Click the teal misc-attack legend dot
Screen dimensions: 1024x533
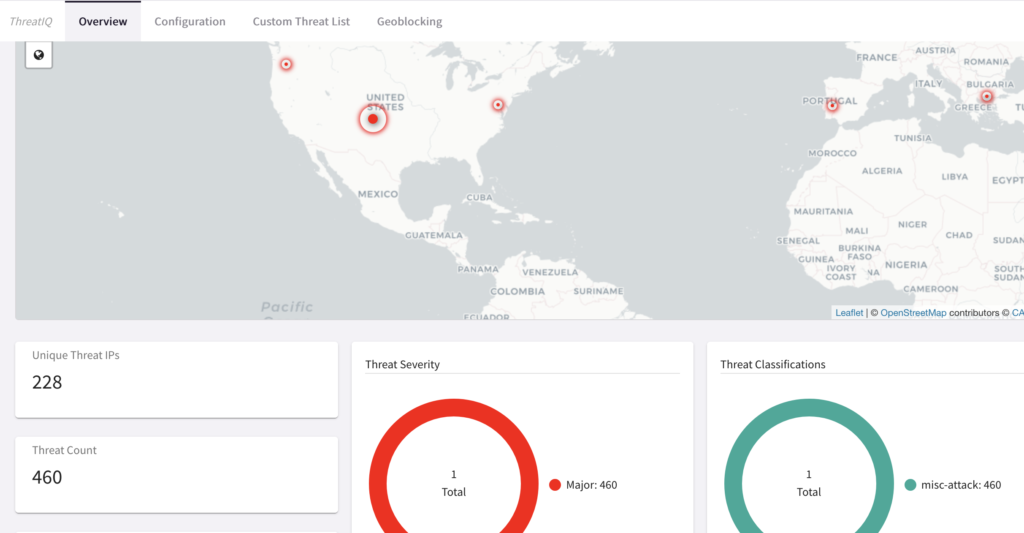[910, 485]
